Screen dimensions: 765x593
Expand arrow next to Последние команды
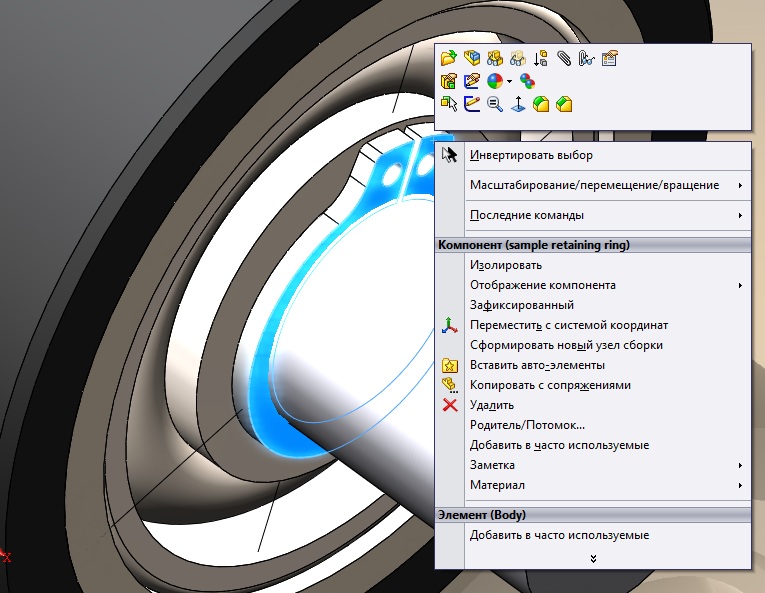(740, 215)
